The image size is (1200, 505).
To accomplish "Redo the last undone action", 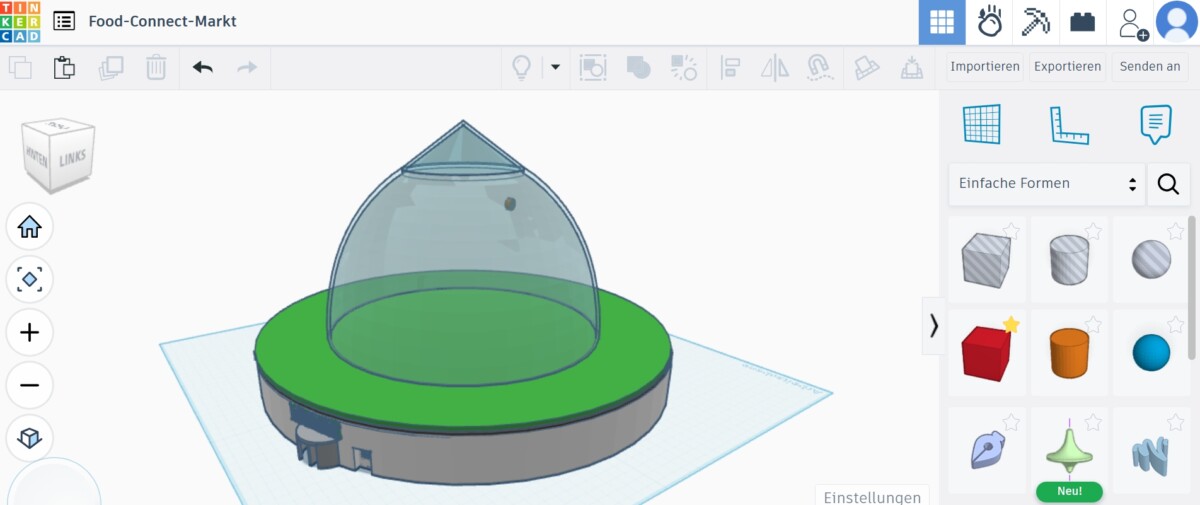I will tap(246, 68).
